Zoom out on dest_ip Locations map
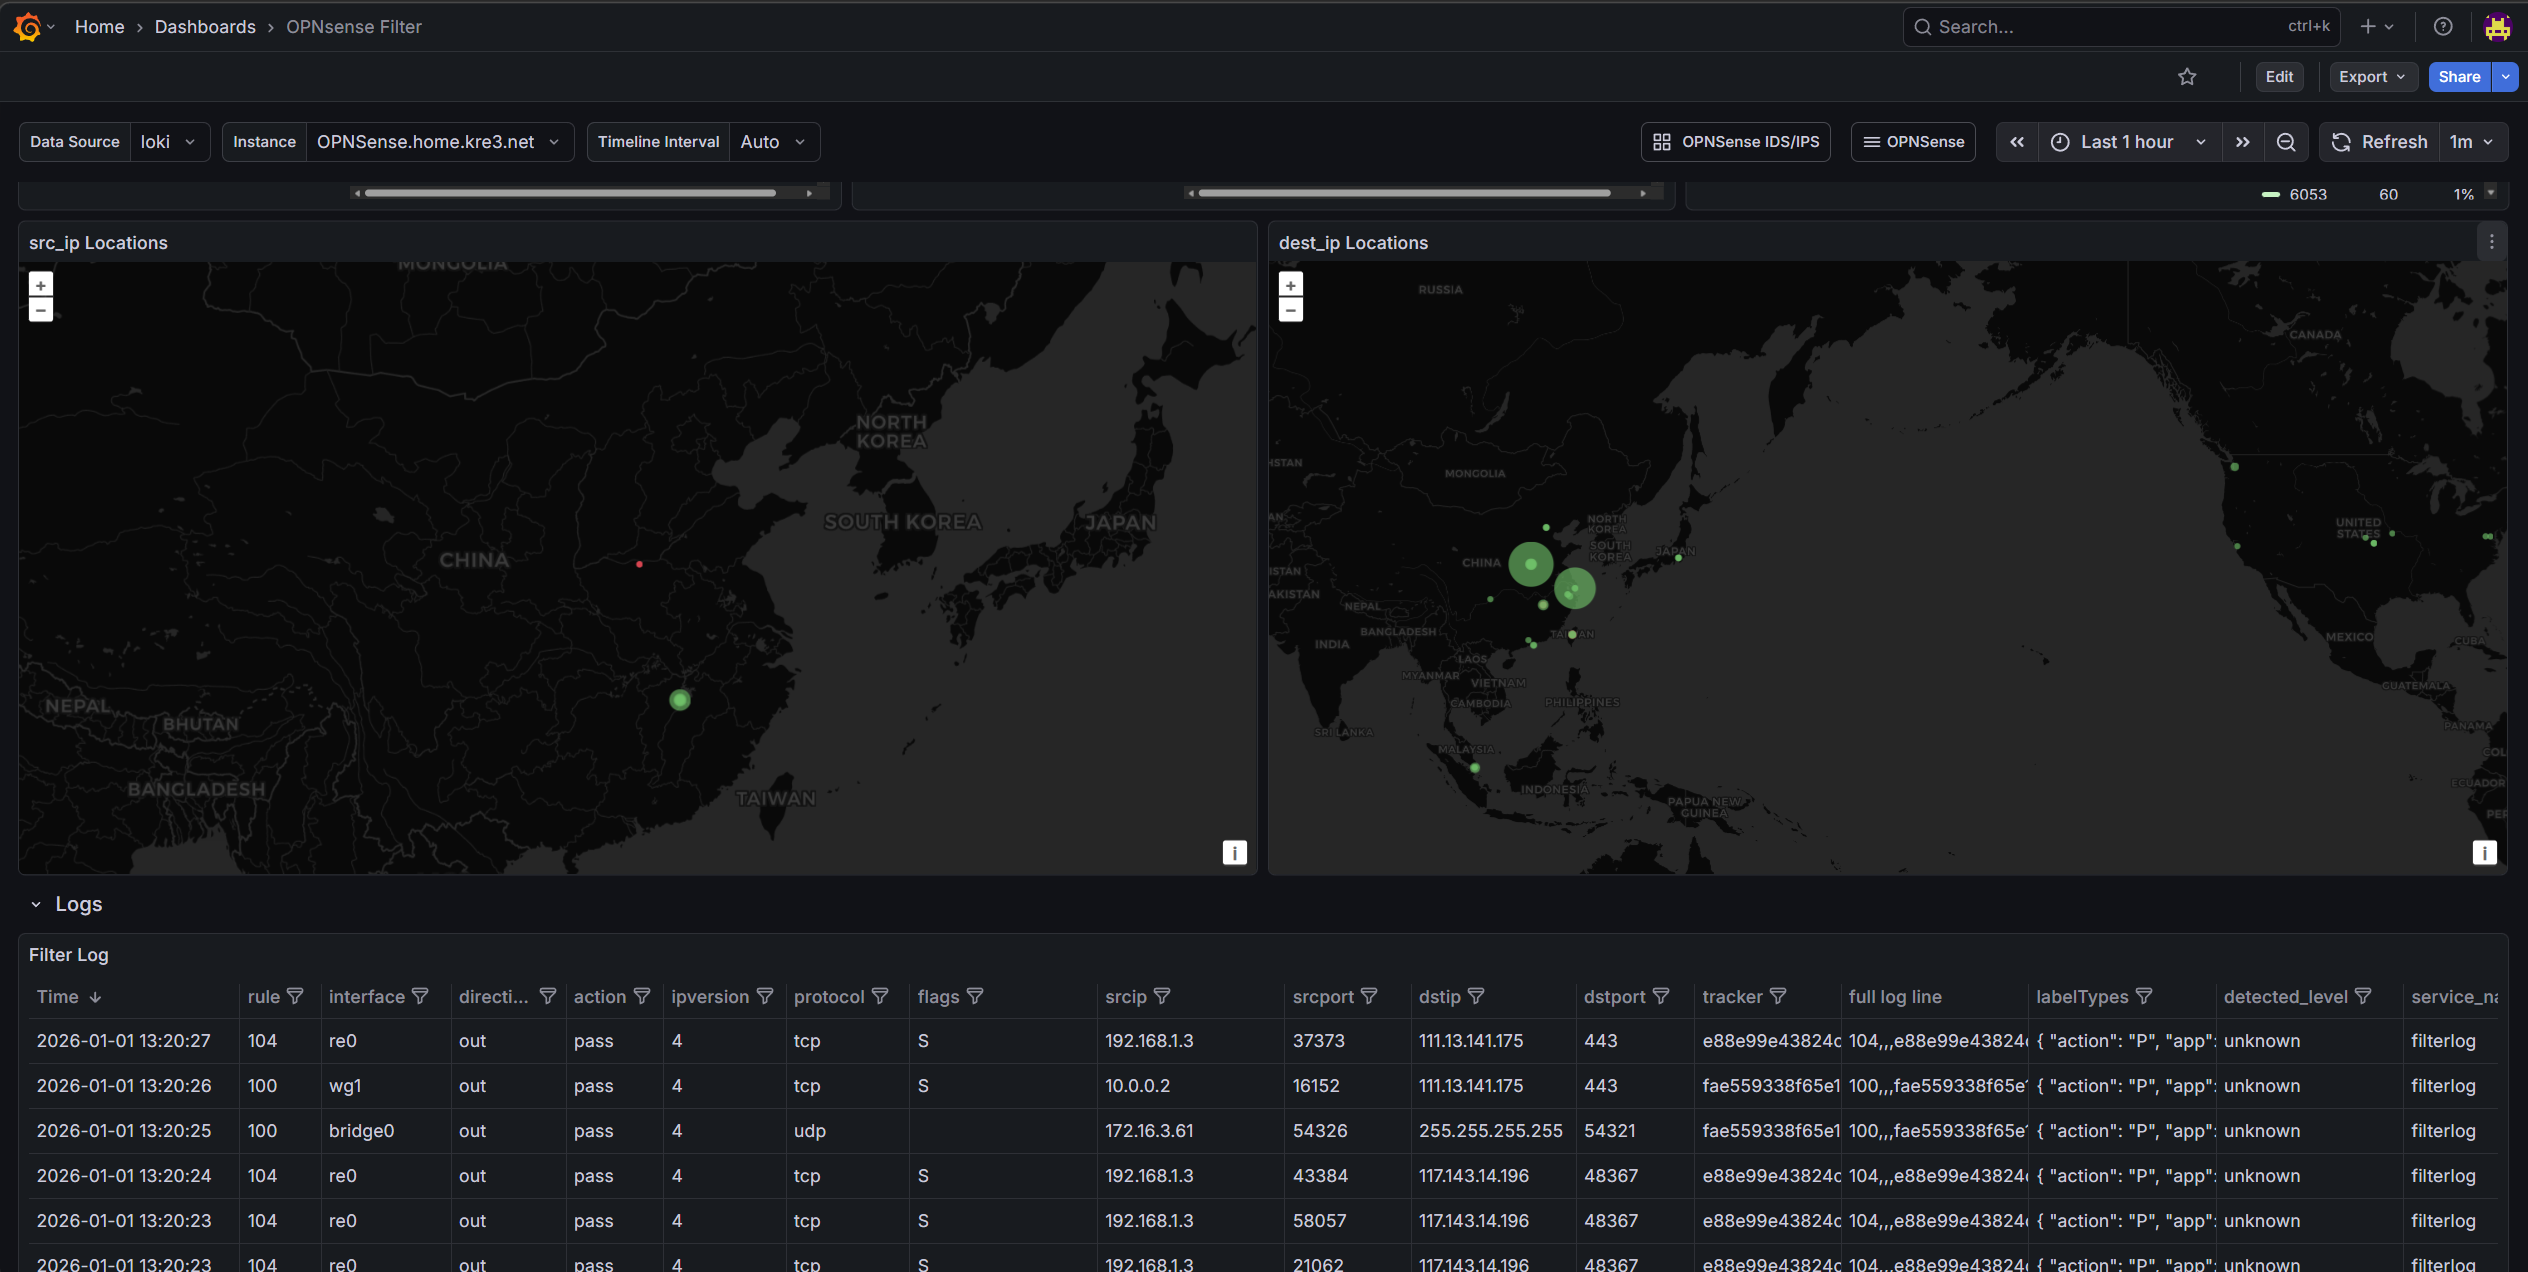The width and height of the screenshot is (2528, 1272). point(1291,310)
